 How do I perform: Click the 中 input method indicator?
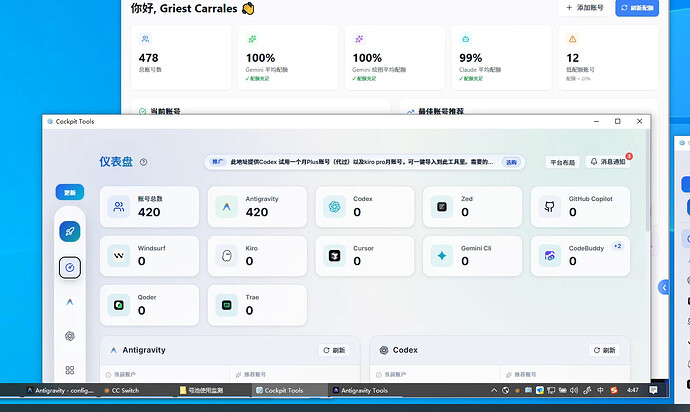pyautogui.click(x=600, y=390)
